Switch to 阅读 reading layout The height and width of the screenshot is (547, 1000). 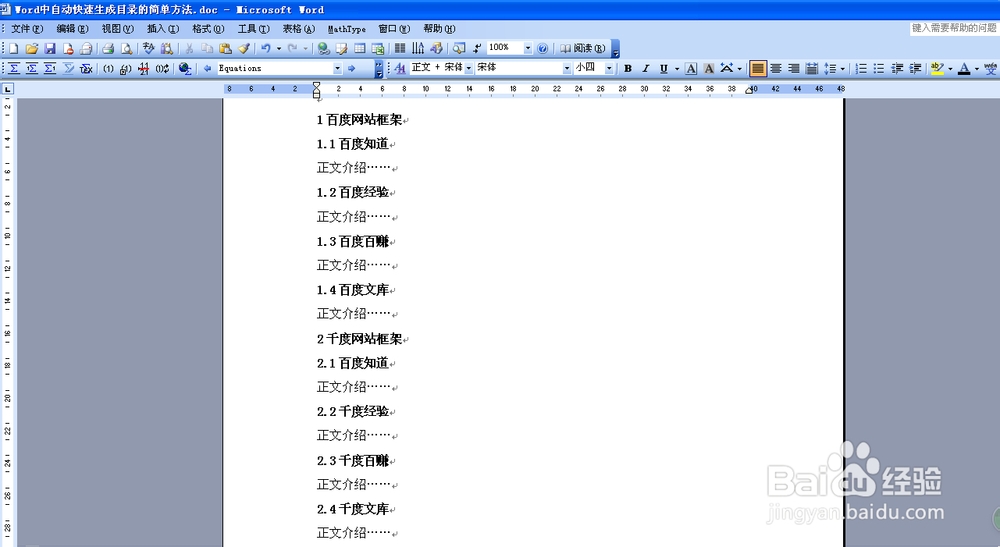583,48
